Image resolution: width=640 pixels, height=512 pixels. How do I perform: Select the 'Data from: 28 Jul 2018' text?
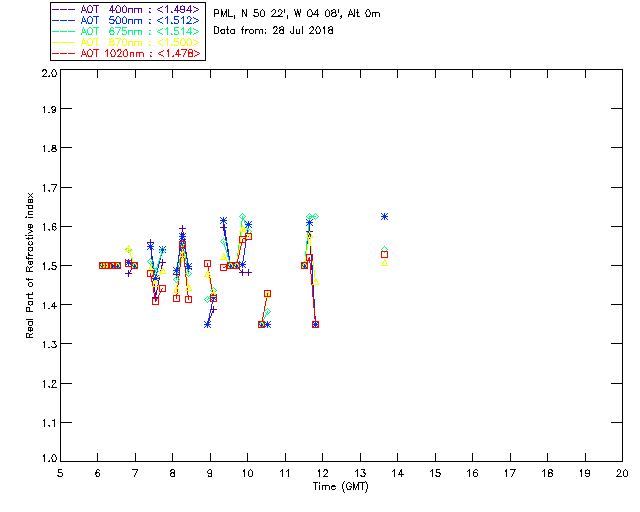click(273, 31)
